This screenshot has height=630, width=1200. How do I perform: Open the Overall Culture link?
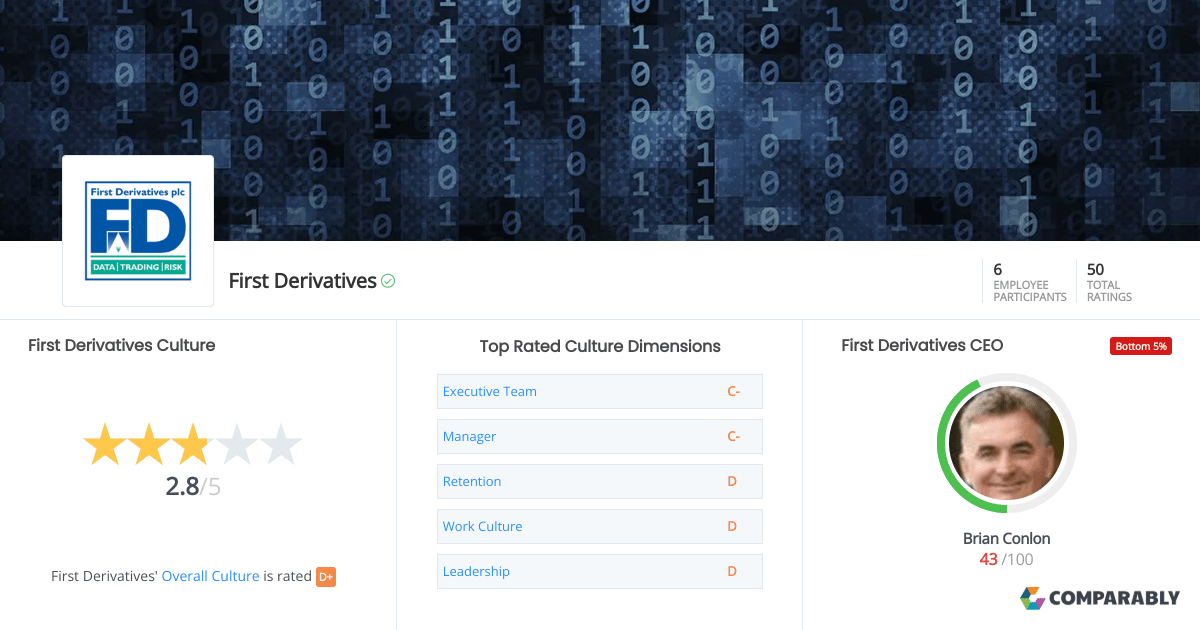(210, 575)
